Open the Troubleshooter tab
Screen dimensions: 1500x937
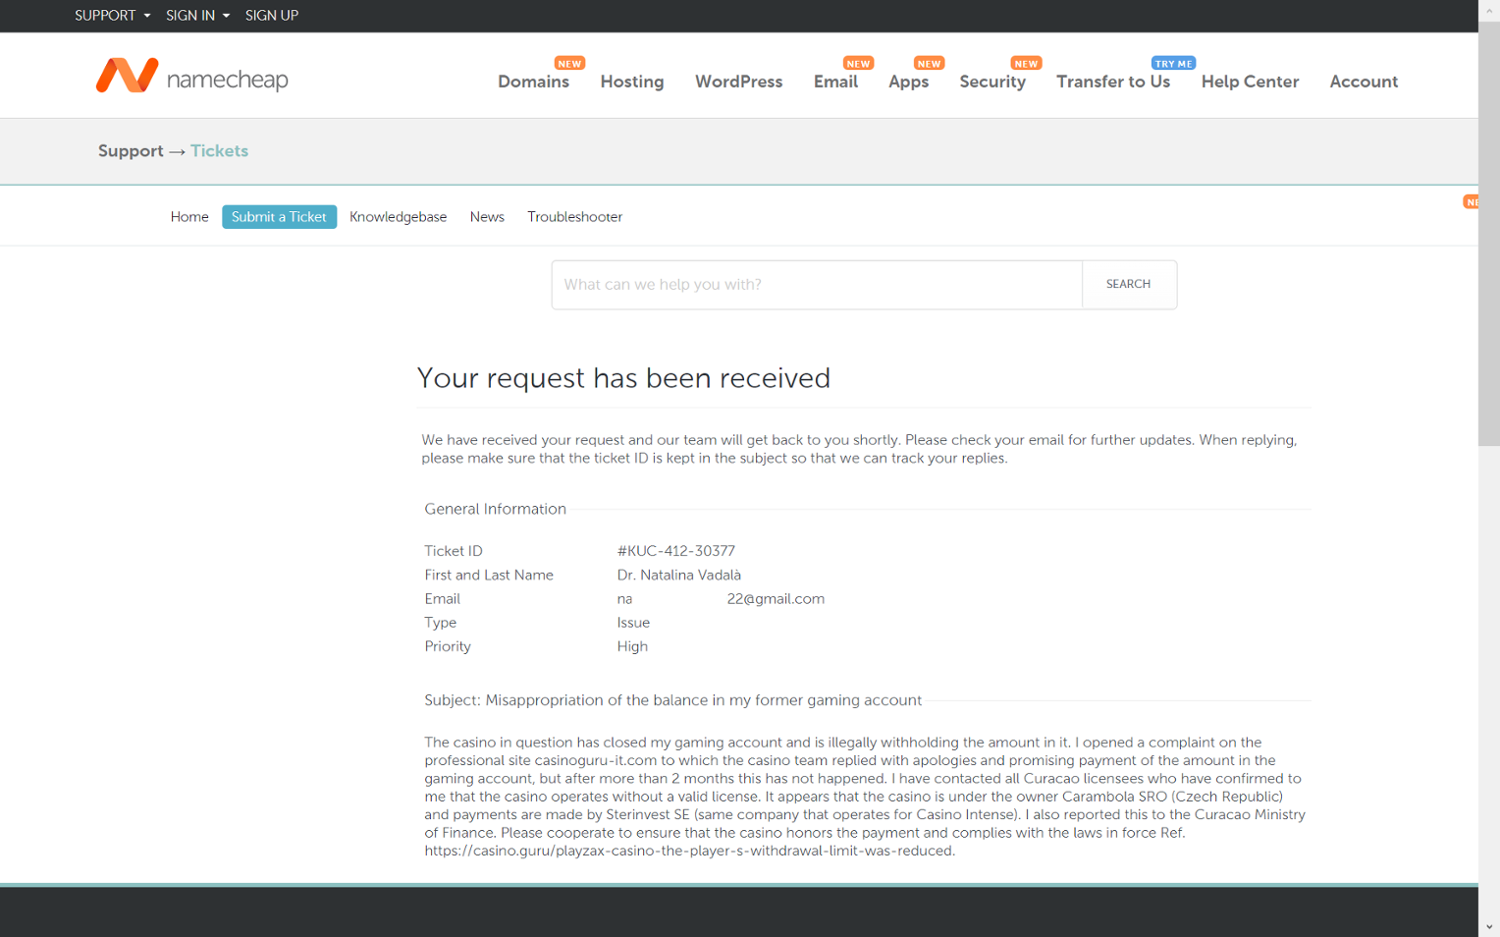click(575, 217)
